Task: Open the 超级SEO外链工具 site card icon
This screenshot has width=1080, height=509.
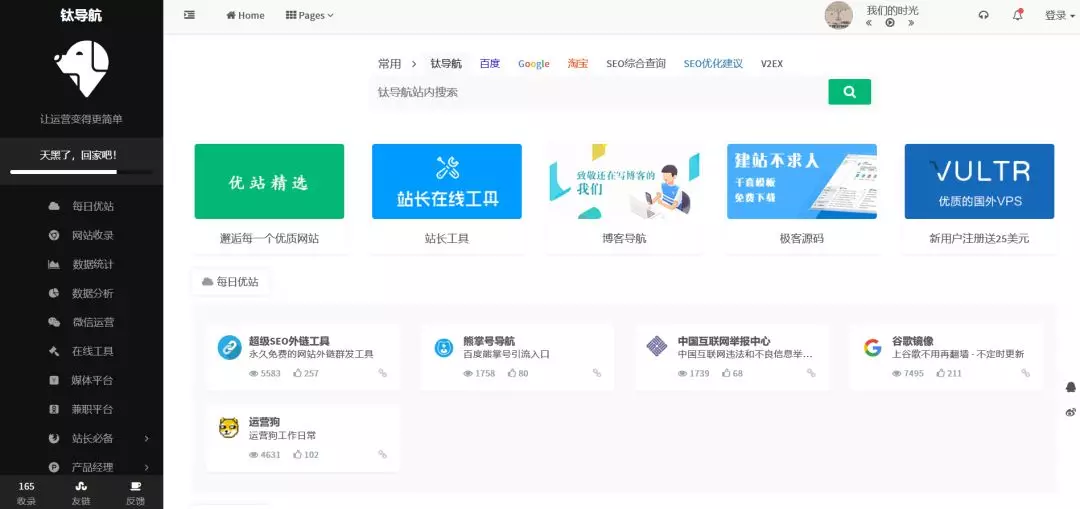Action: coord(229,347)
